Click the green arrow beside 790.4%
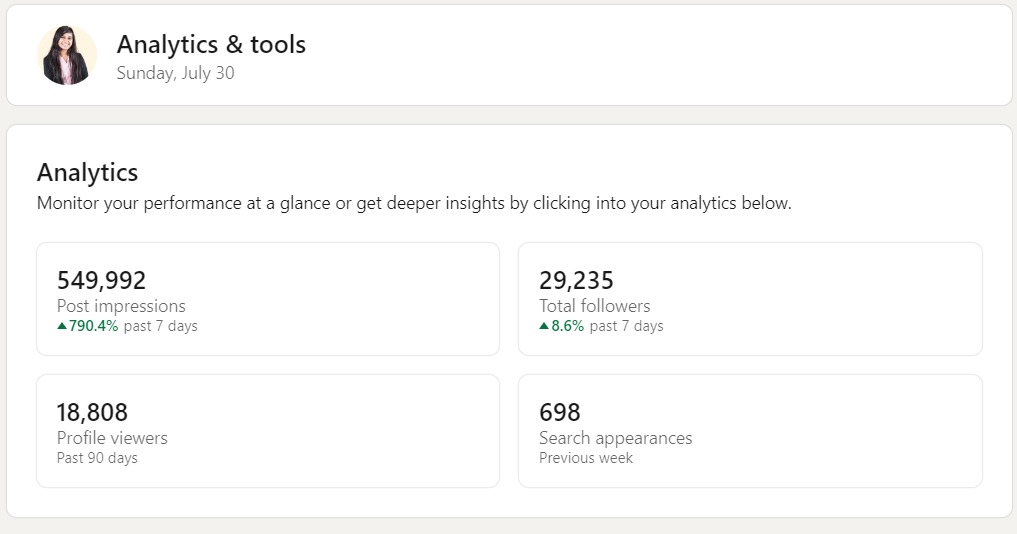The width and height of the screenshot is (1017, 534). point(62,326)
